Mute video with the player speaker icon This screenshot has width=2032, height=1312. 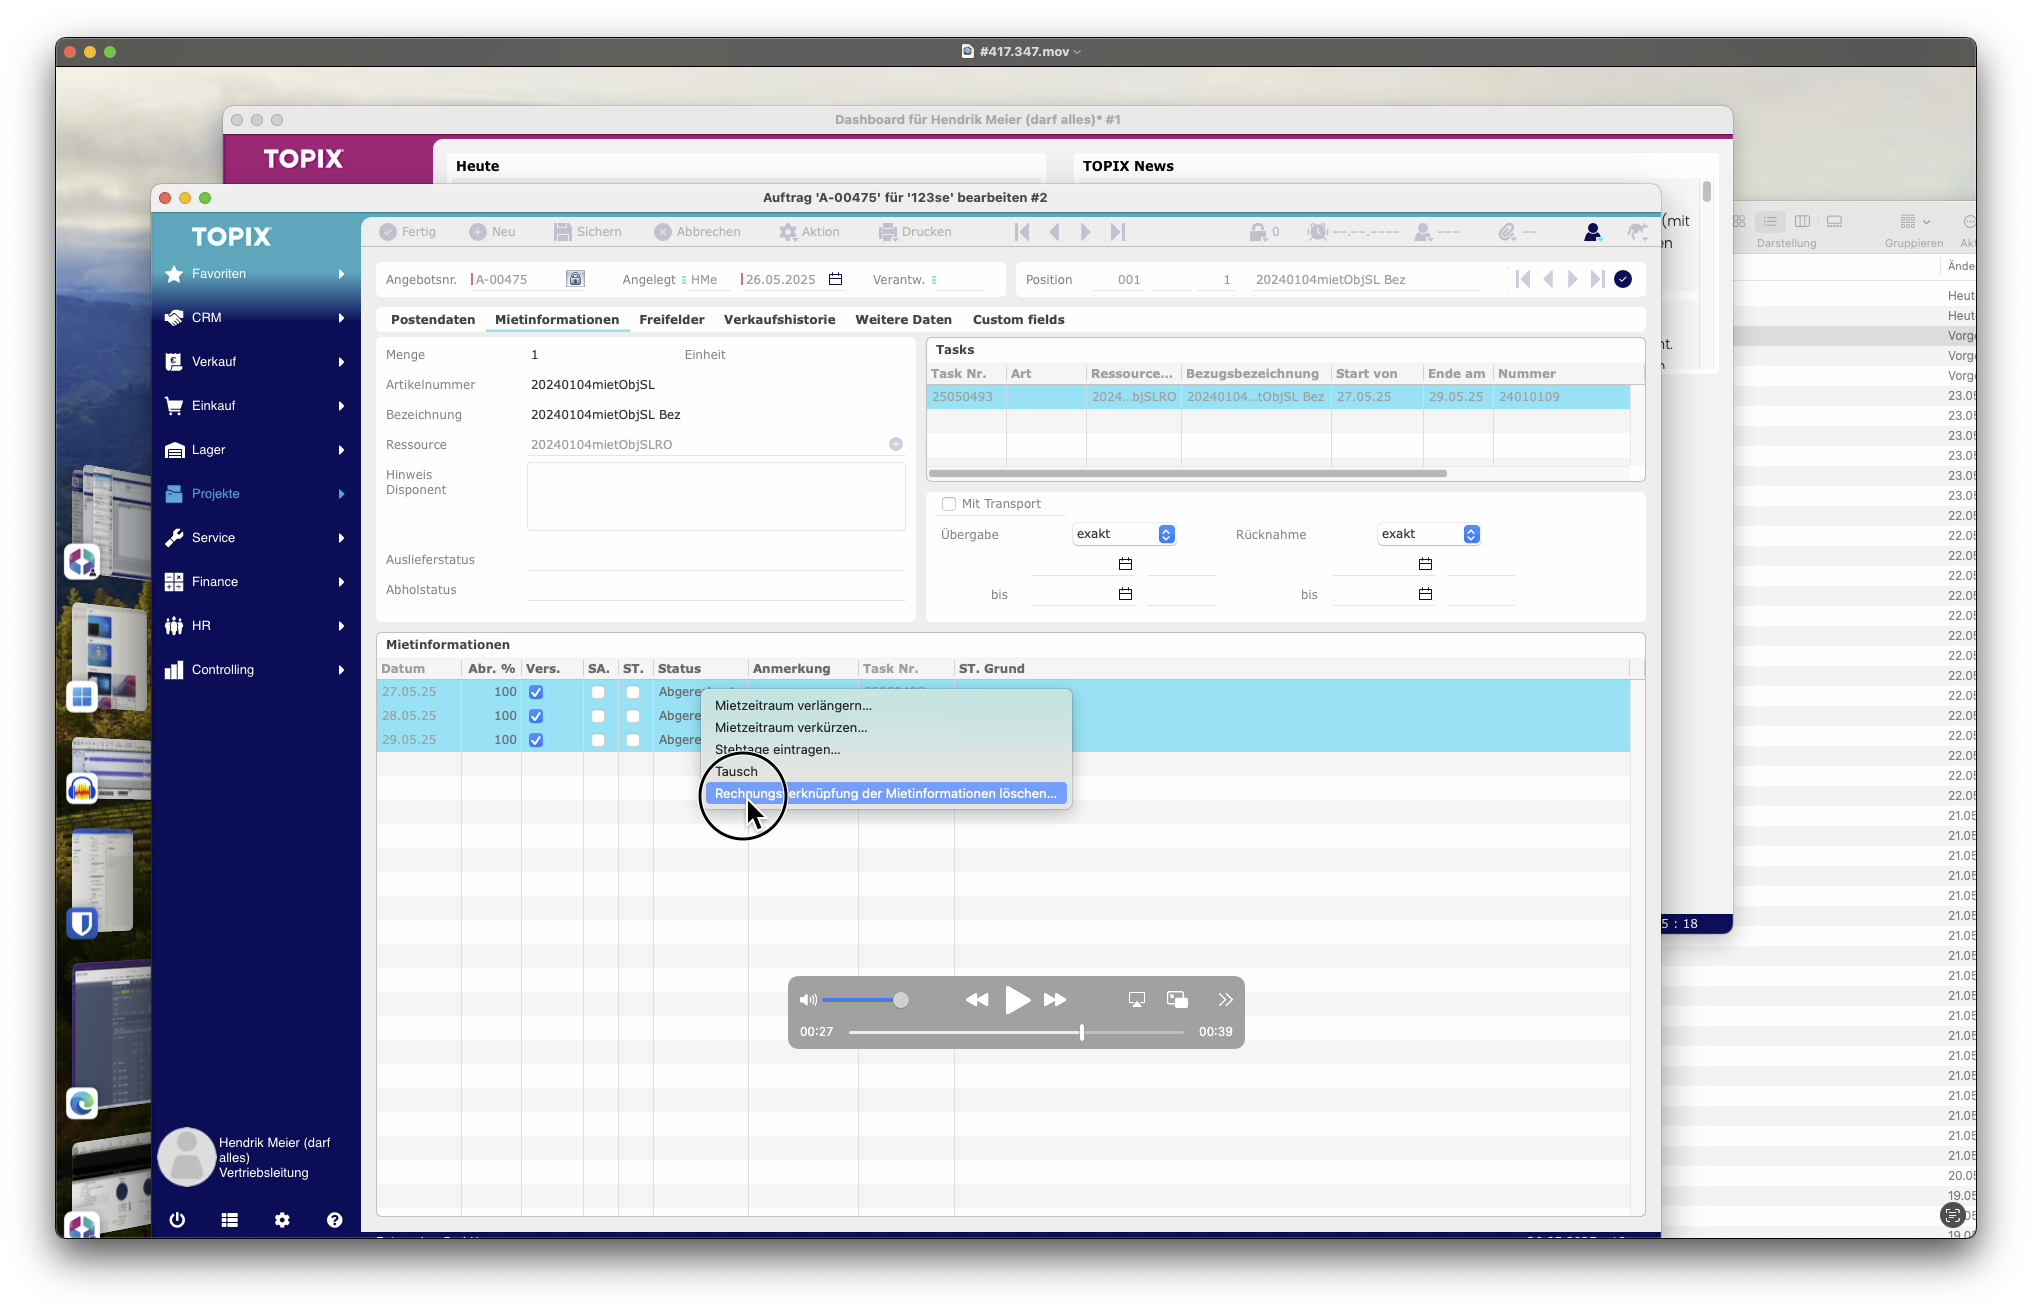[808, 999]
